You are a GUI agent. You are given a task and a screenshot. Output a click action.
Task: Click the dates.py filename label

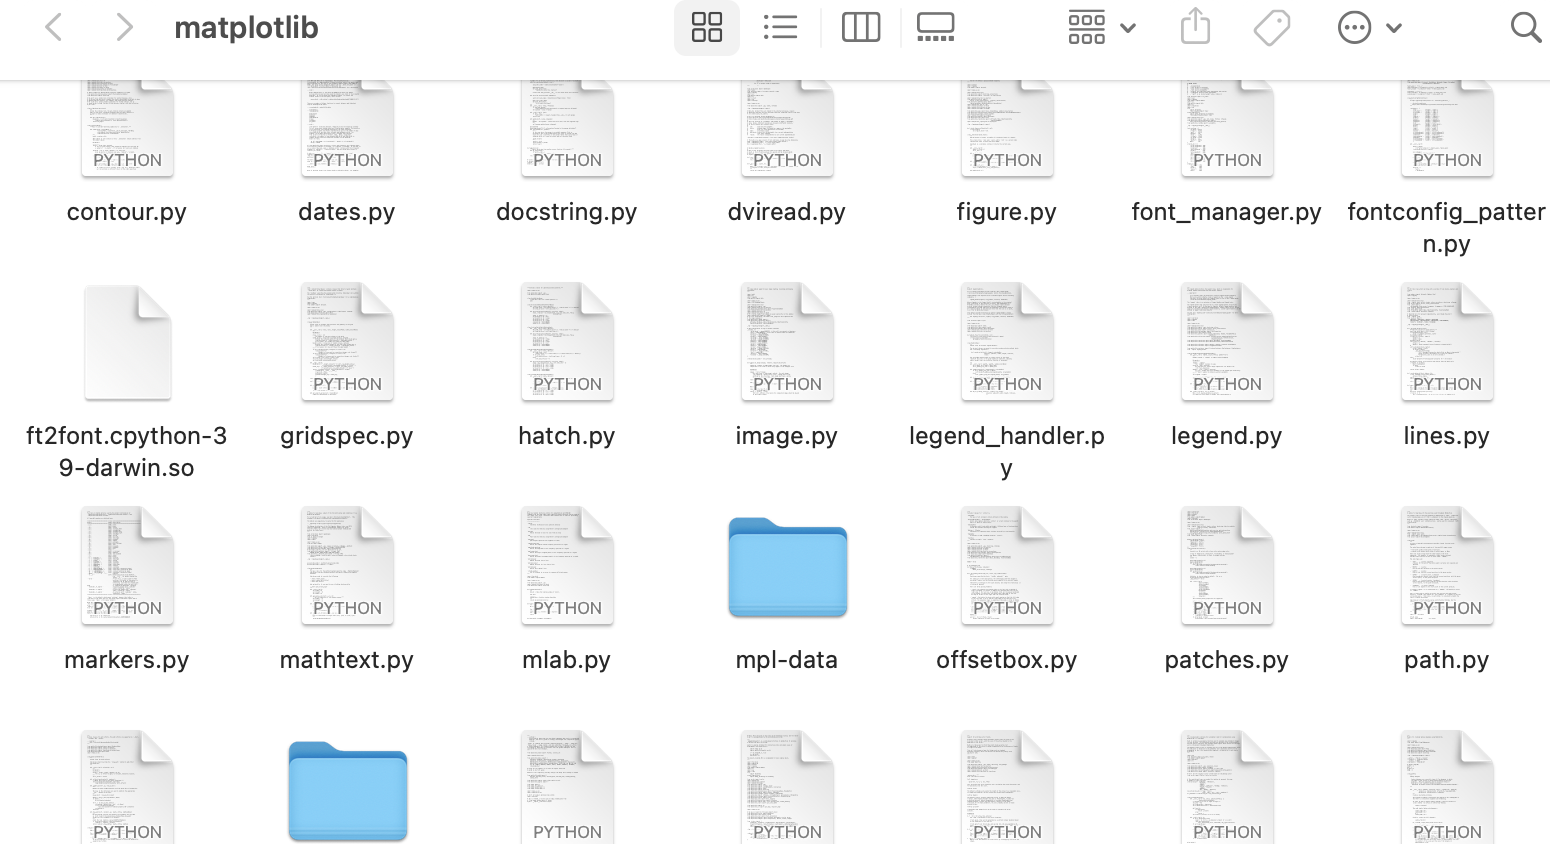click(347, 212)
